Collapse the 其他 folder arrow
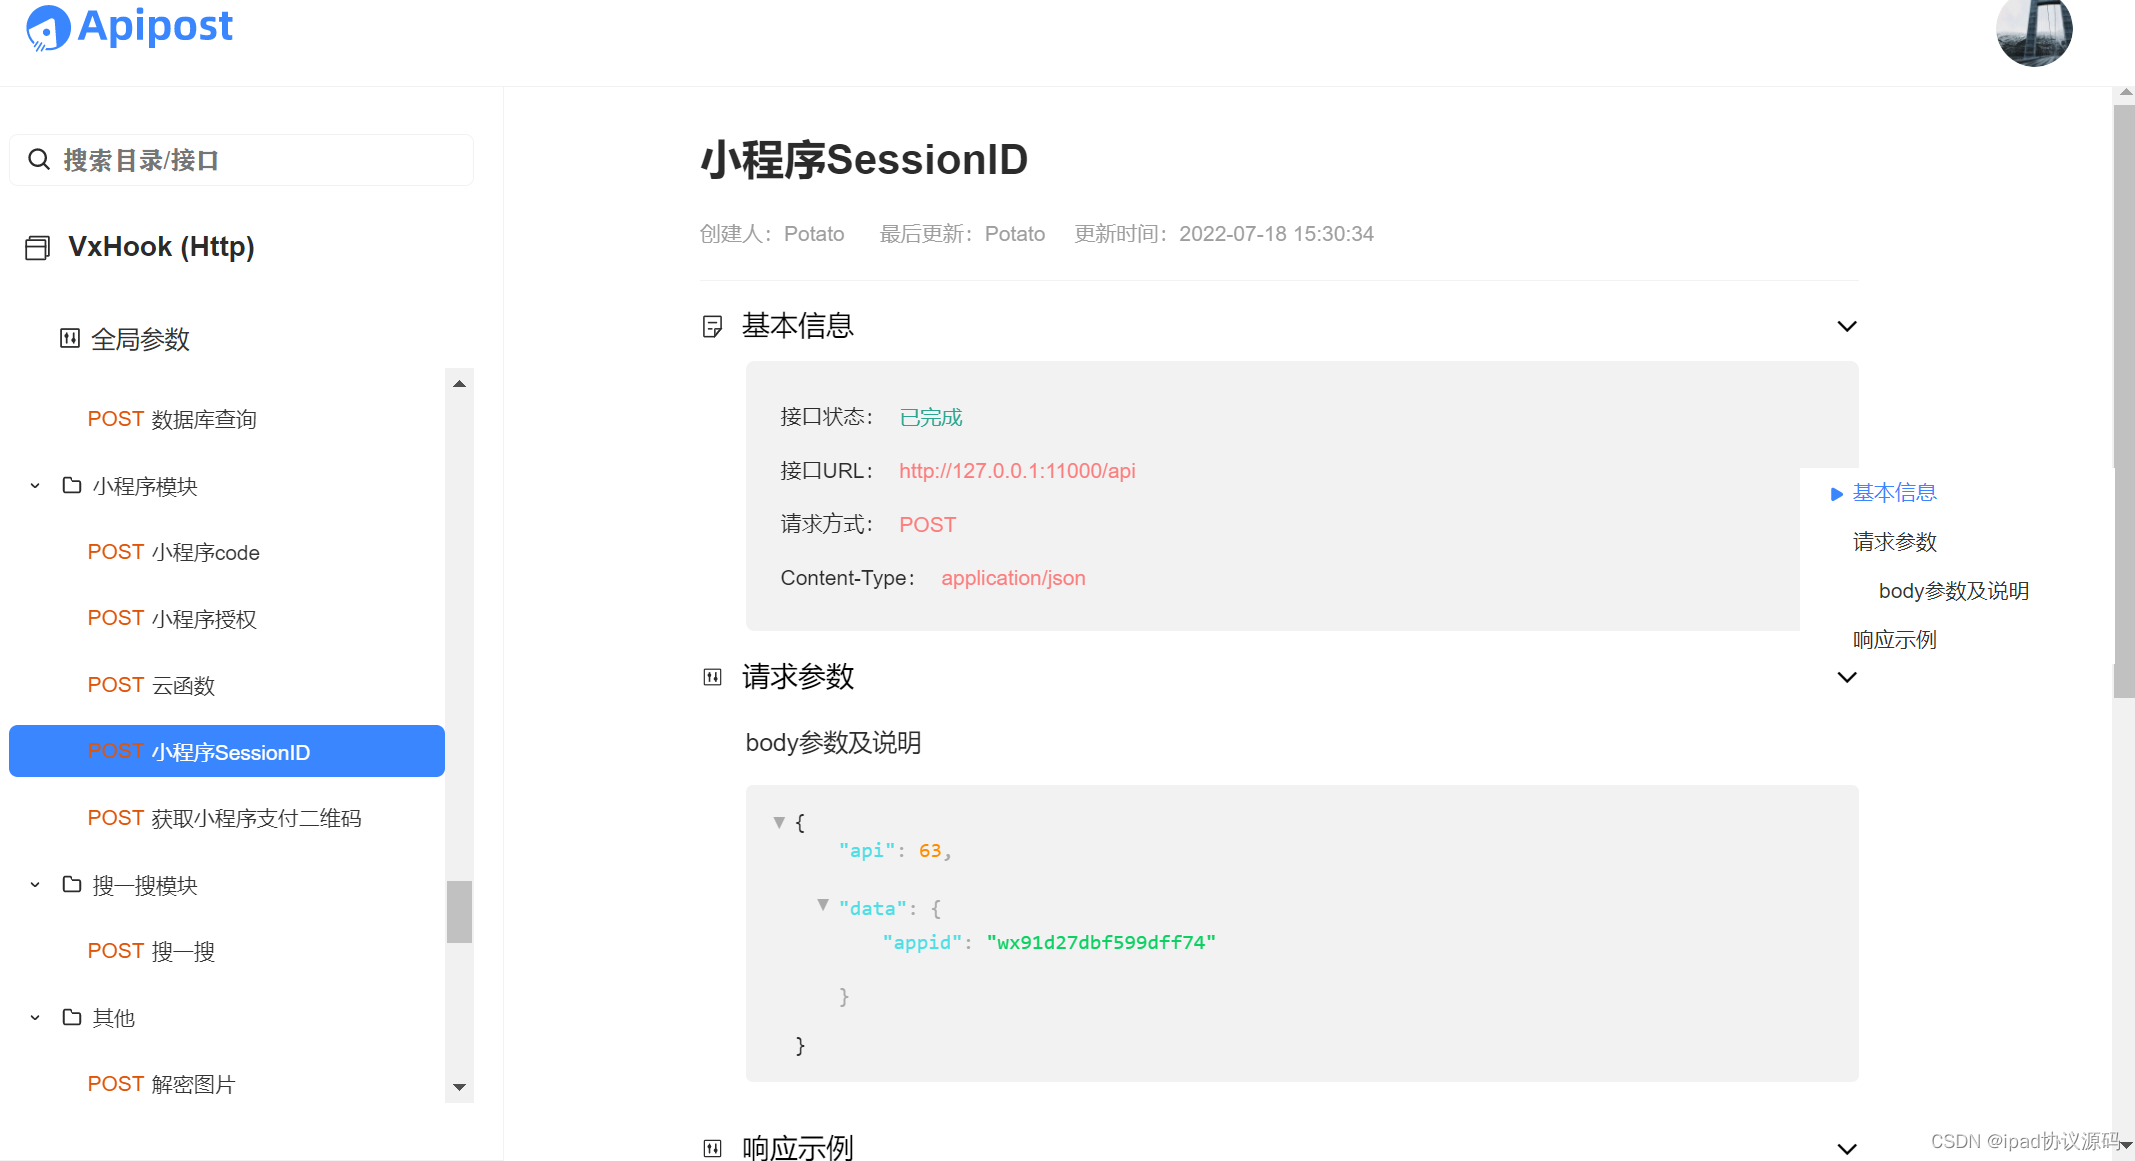Image resolution: width=2135 pixels, height=1161 pixels. click(x=35, y=1018)
